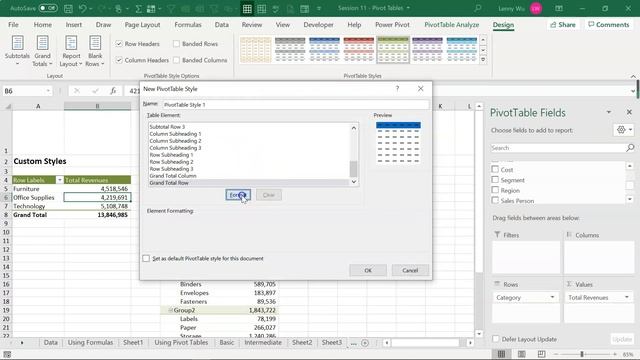Uncheck the Row Headers option
This screenshot has width=640, height=360.
click(119, 44)
